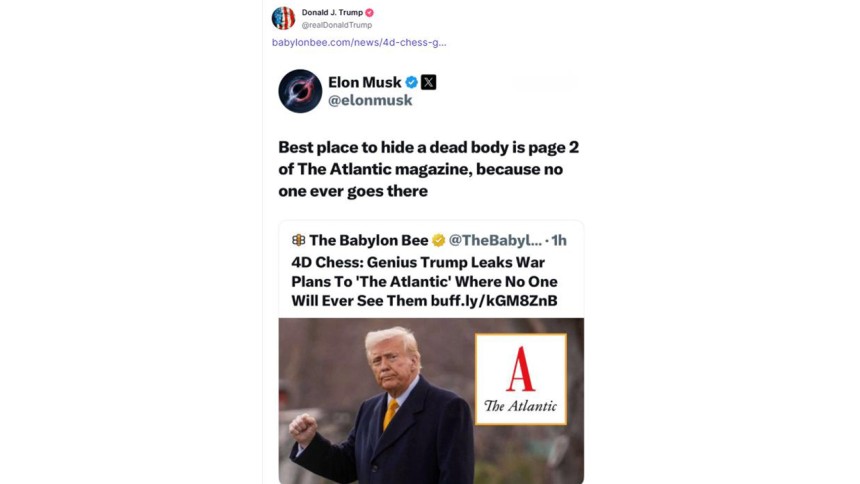The height and width of the screenshot is (484, 860).
Task: Click the 1h timestamp on quoted post
Action: [559, 240]
